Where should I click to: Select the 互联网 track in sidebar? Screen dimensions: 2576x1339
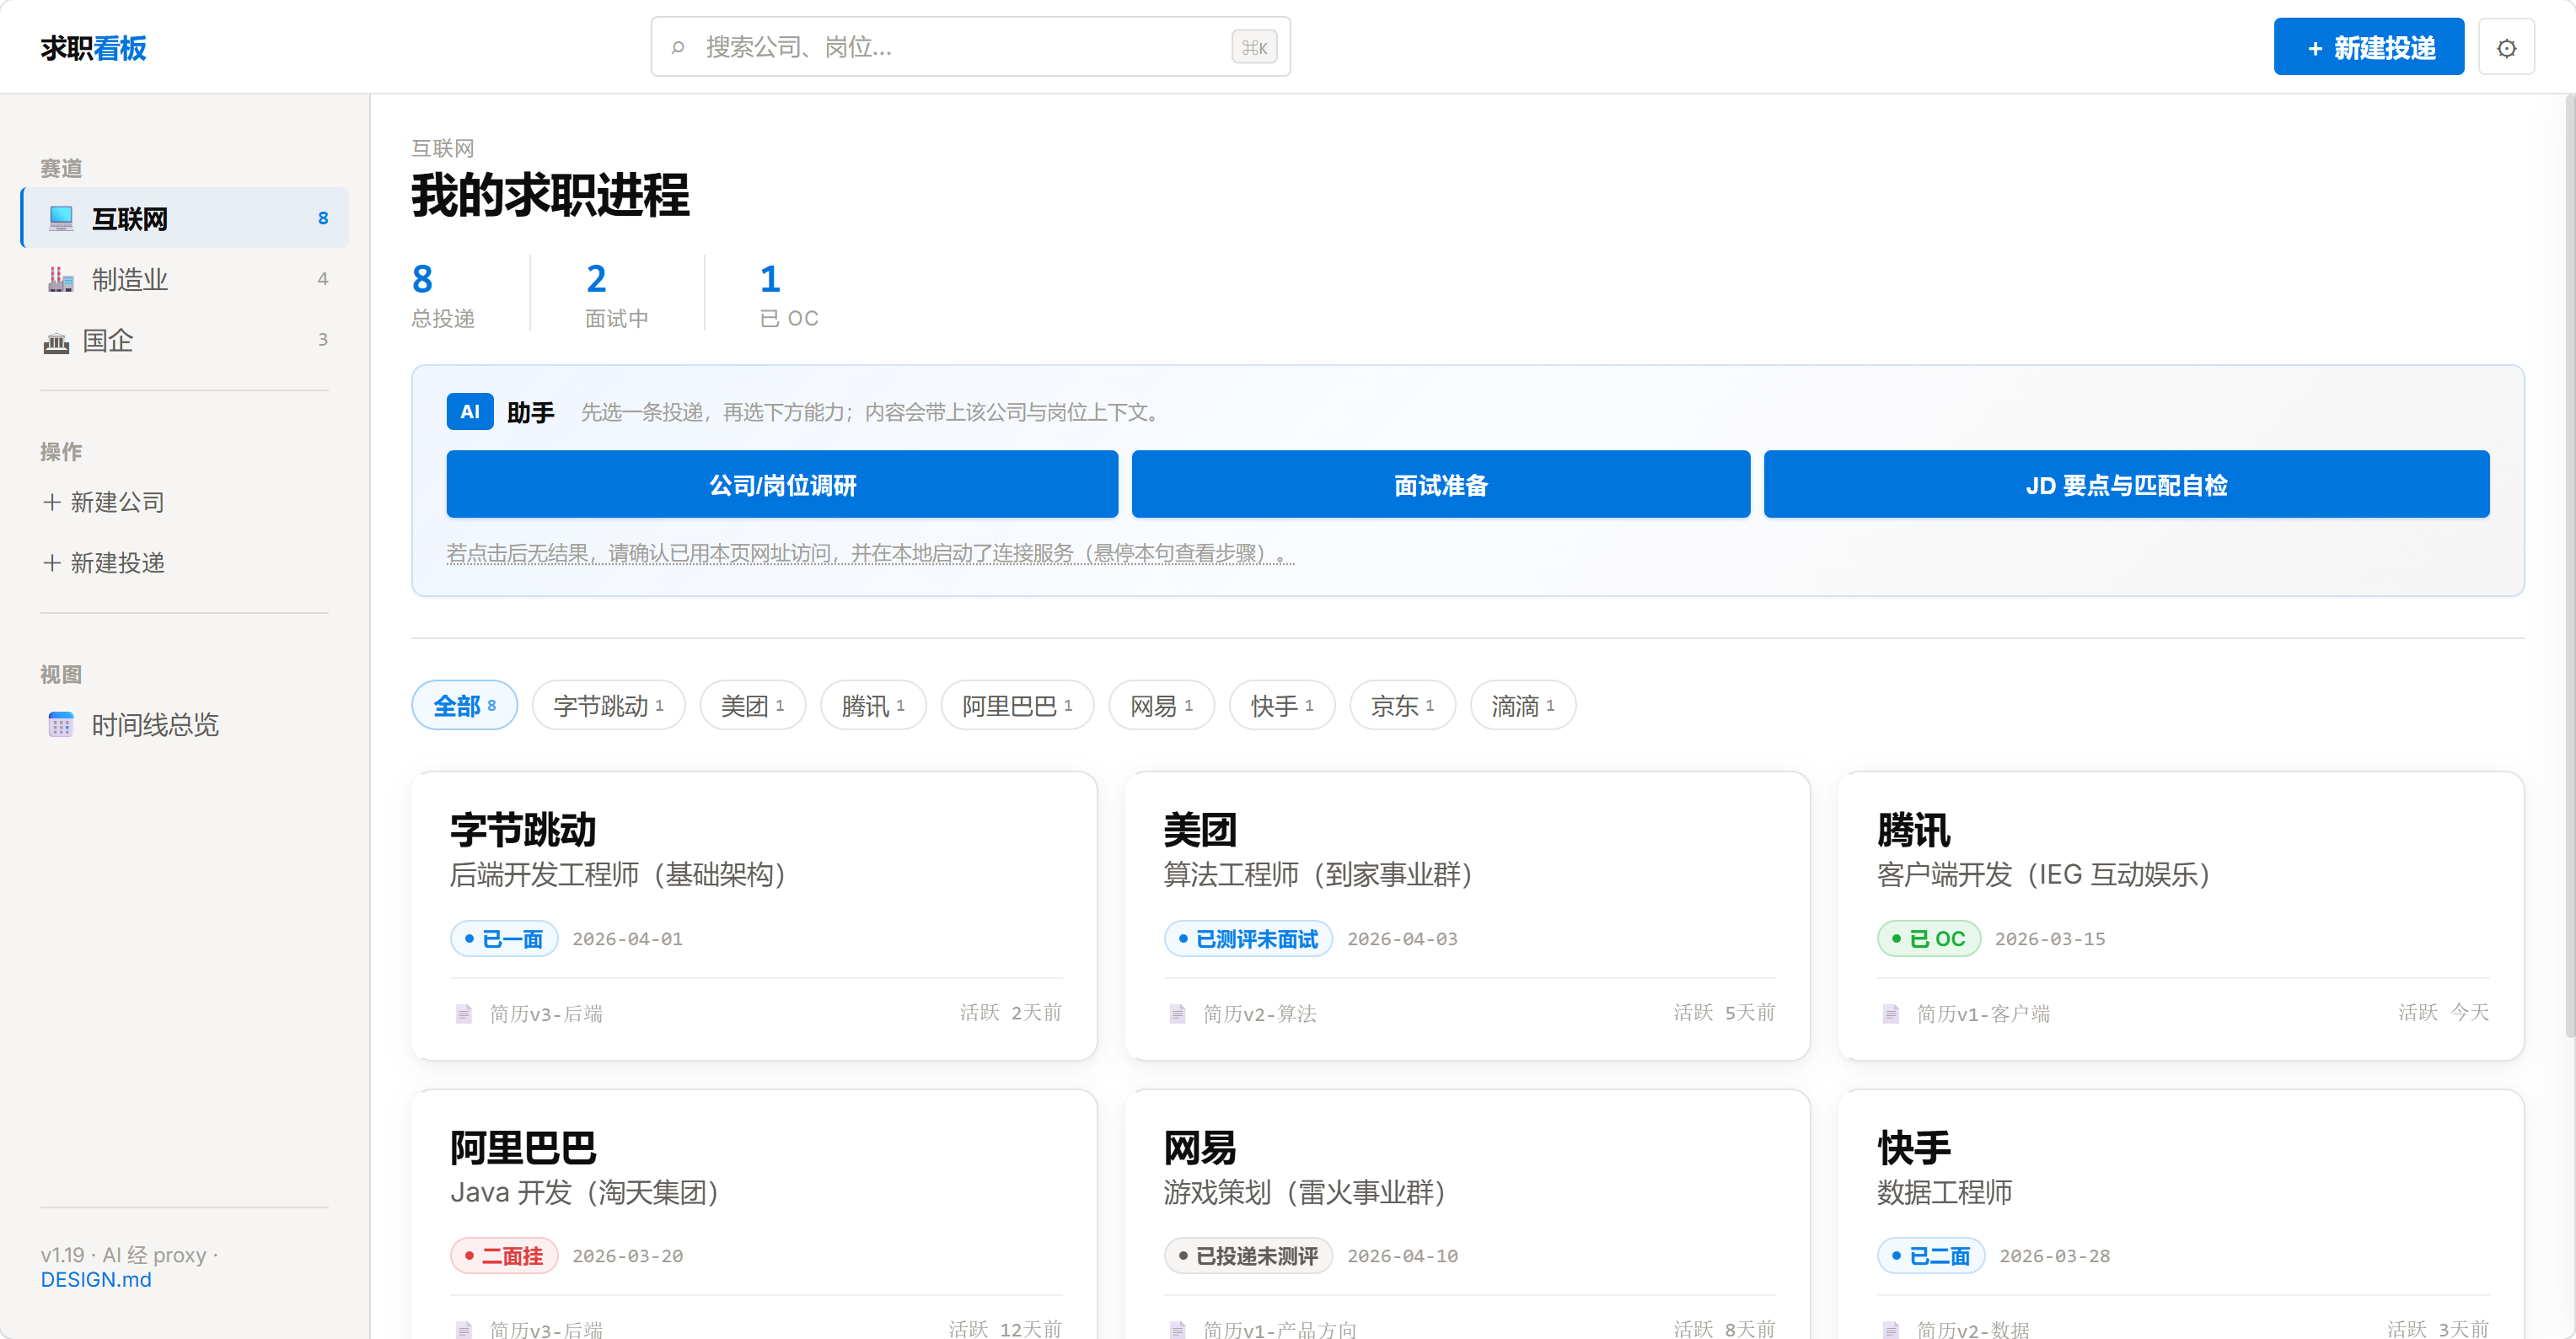click(x=185, y=218)
